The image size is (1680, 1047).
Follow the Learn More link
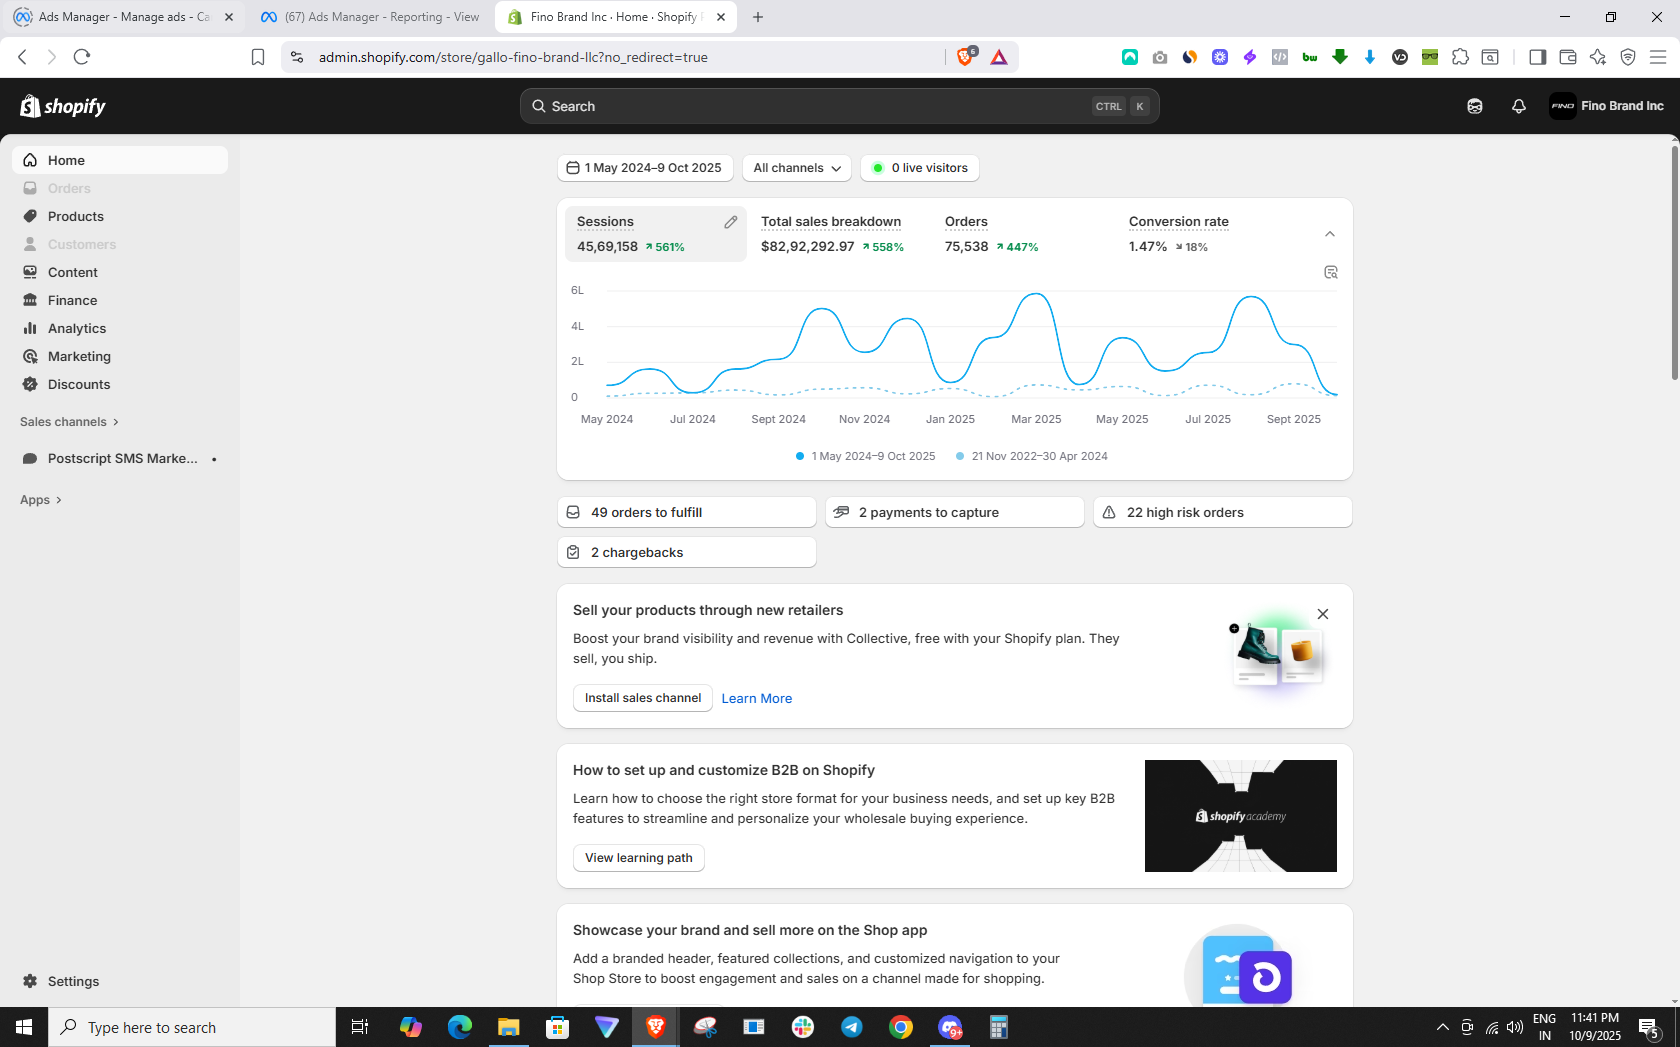[x=757, y=698]
